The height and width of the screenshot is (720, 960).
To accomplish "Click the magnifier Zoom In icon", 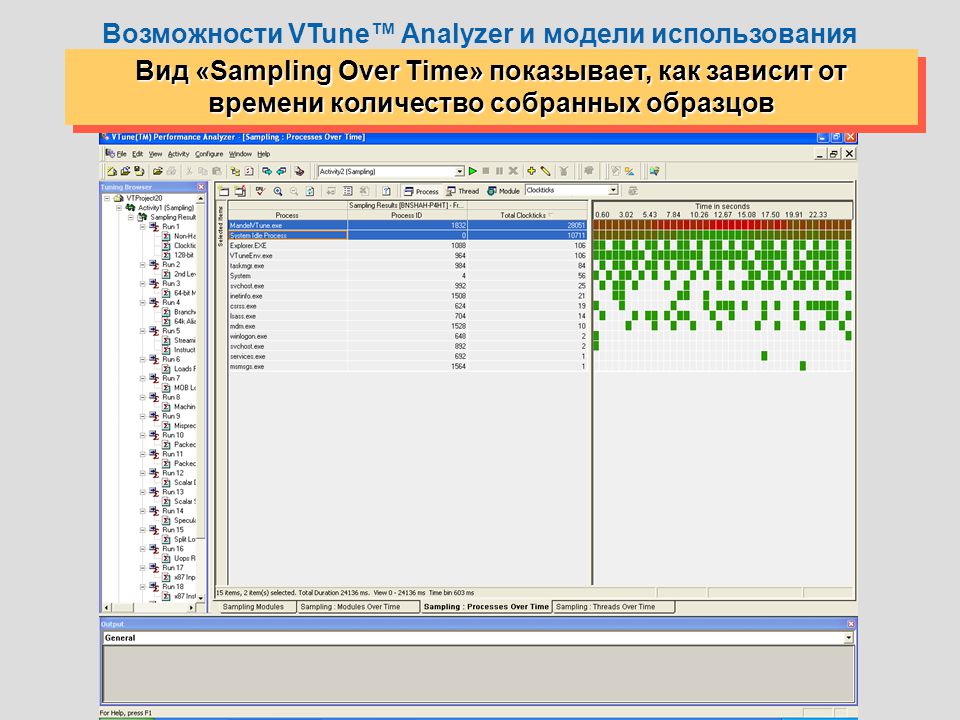I will [278, 191].
